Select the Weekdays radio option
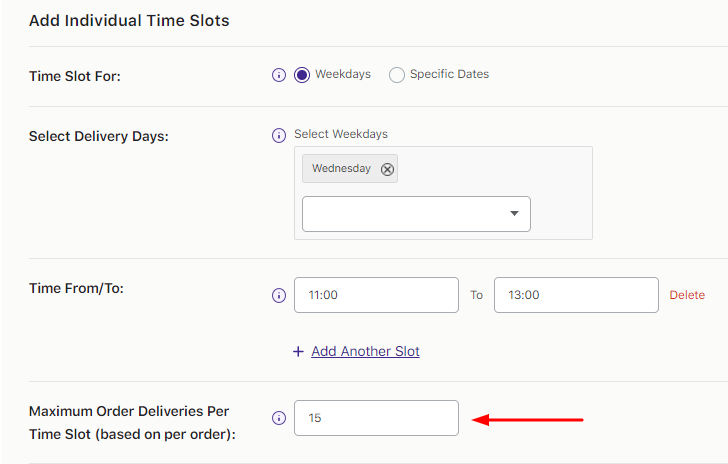This screenshot has height=464, width=728. [302, 75]
